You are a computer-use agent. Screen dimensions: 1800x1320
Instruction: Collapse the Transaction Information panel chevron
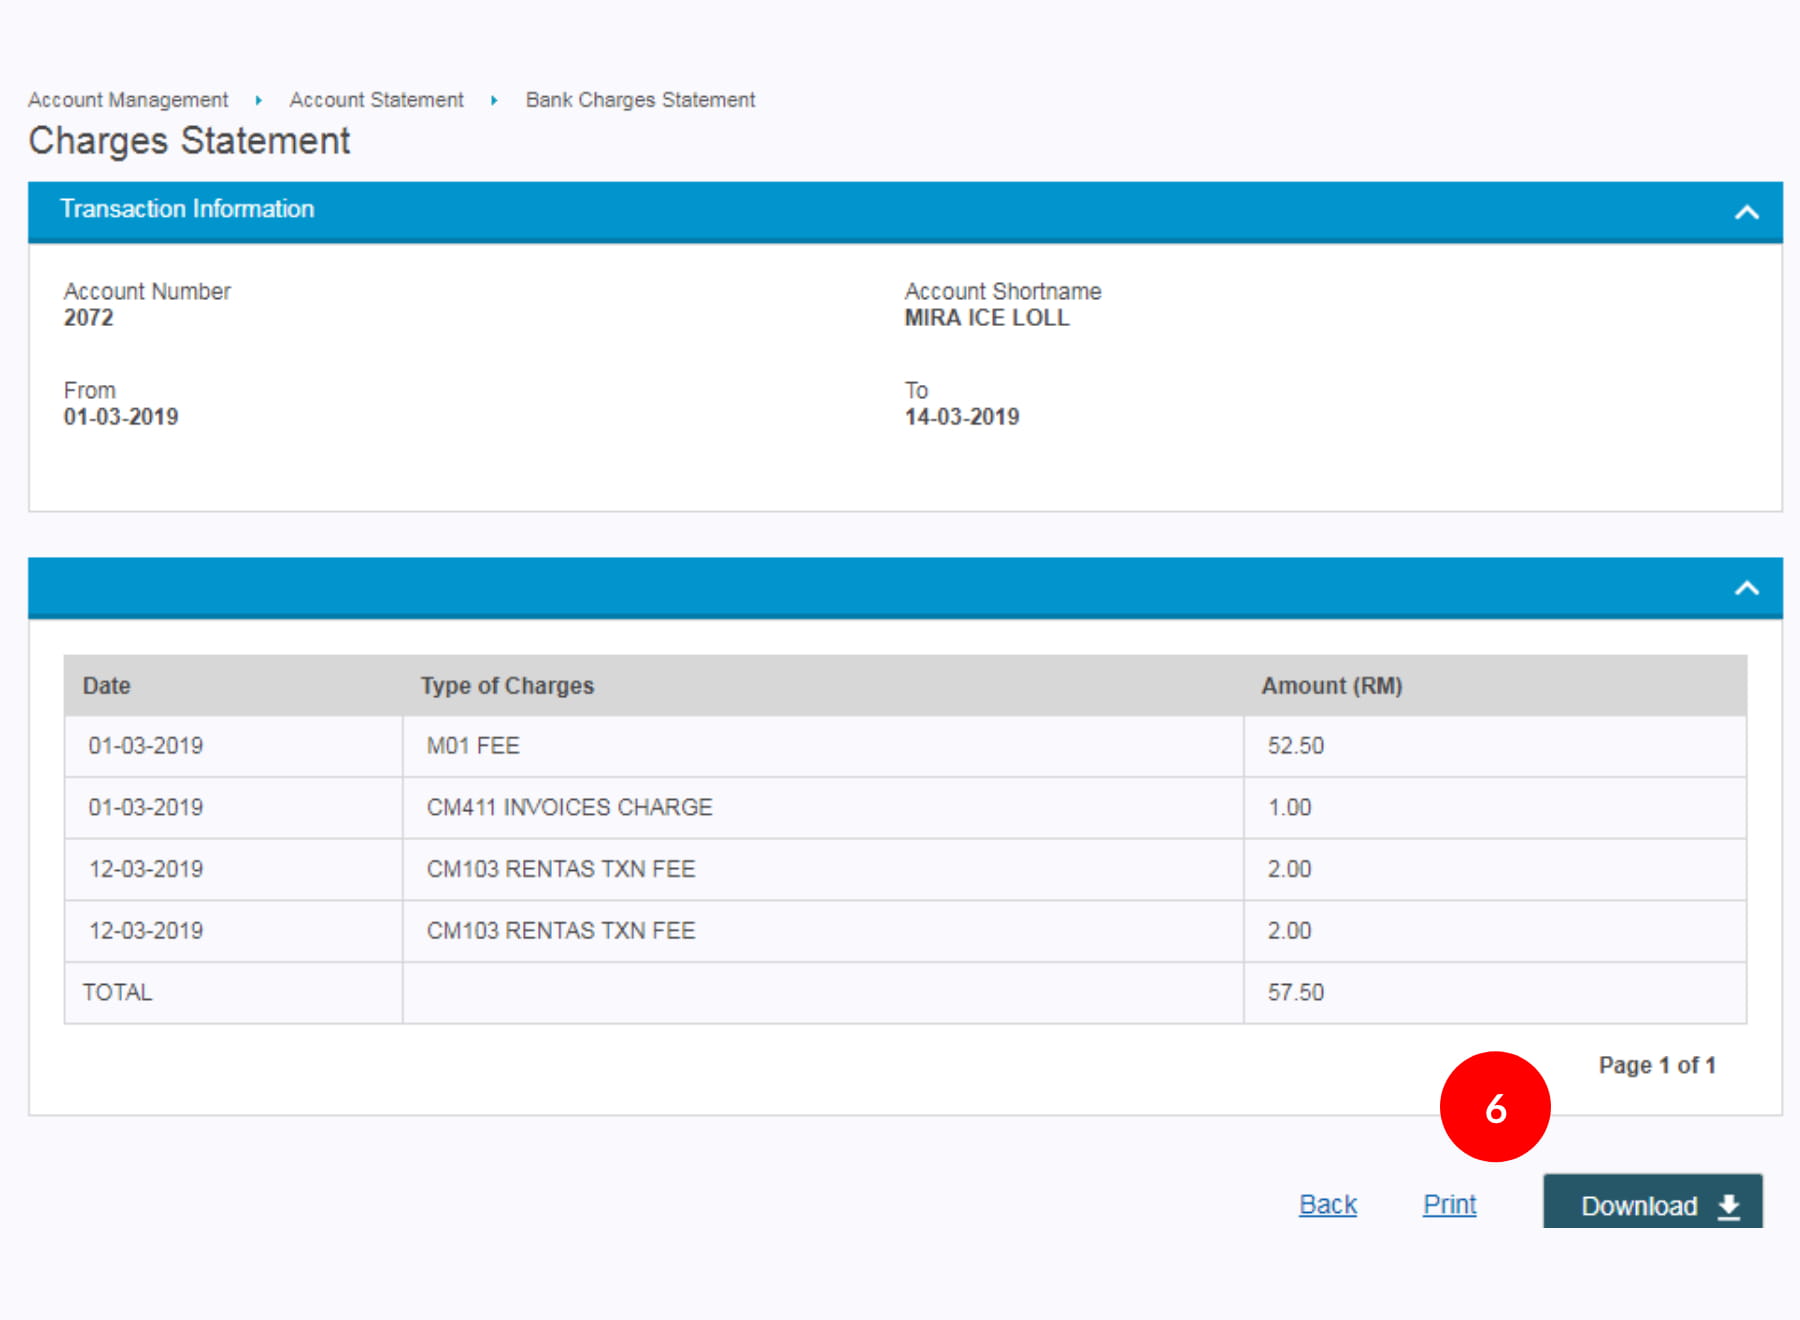(1746, 212)
